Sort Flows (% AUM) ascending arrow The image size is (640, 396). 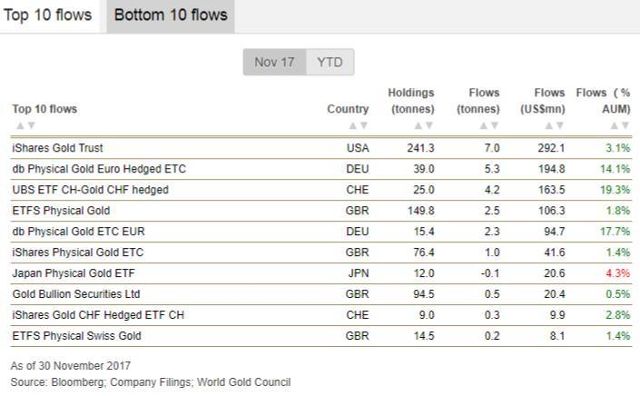pyautogui.click(x=614, y=126)
